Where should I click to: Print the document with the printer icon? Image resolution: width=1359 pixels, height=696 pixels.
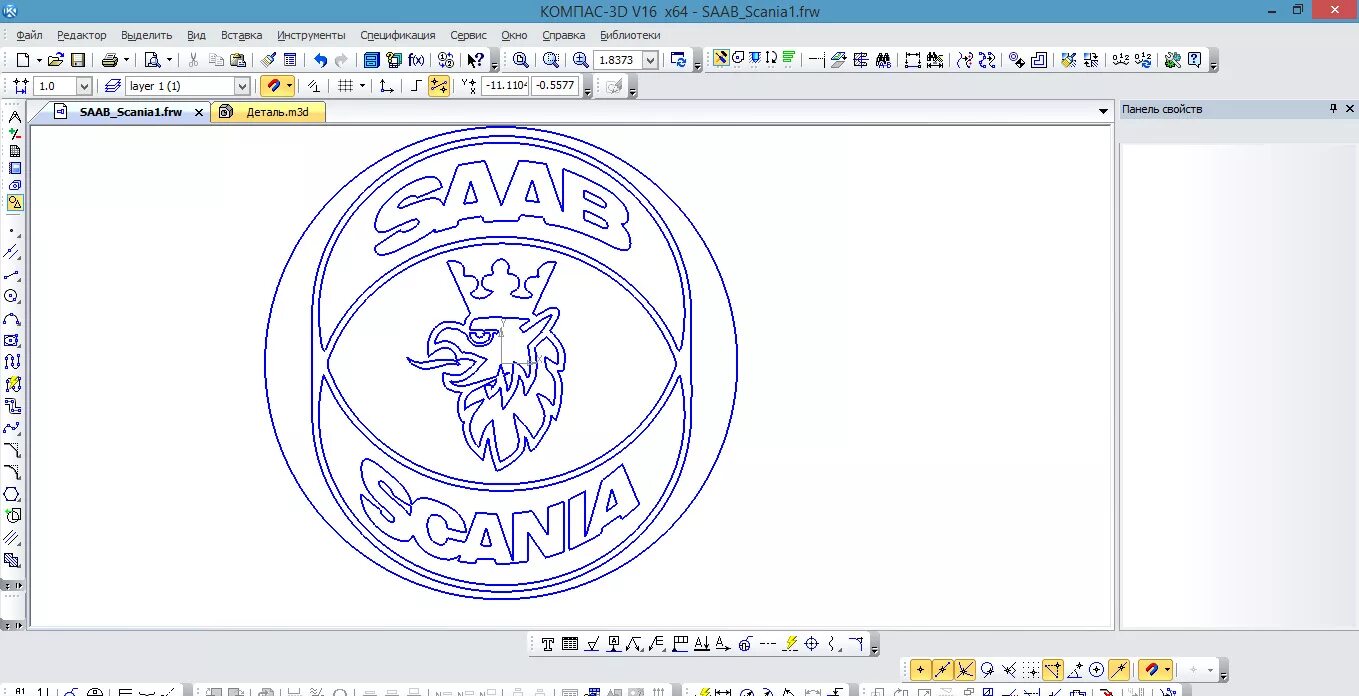point(109,60)
